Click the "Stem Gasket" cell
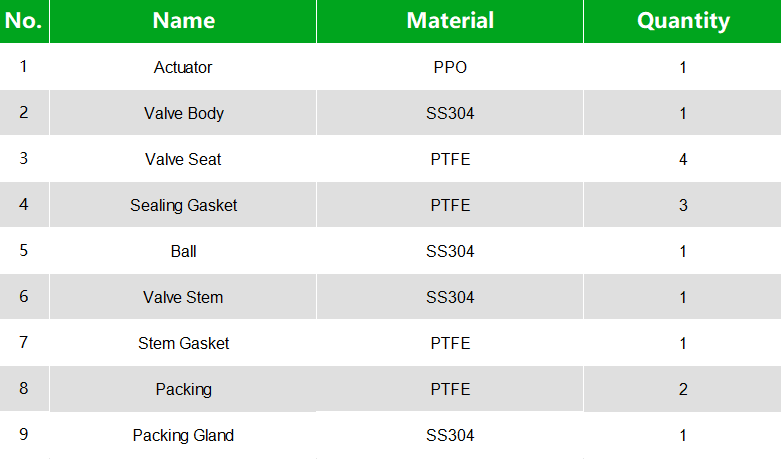 pyautogui.click(x=183, y=344)
